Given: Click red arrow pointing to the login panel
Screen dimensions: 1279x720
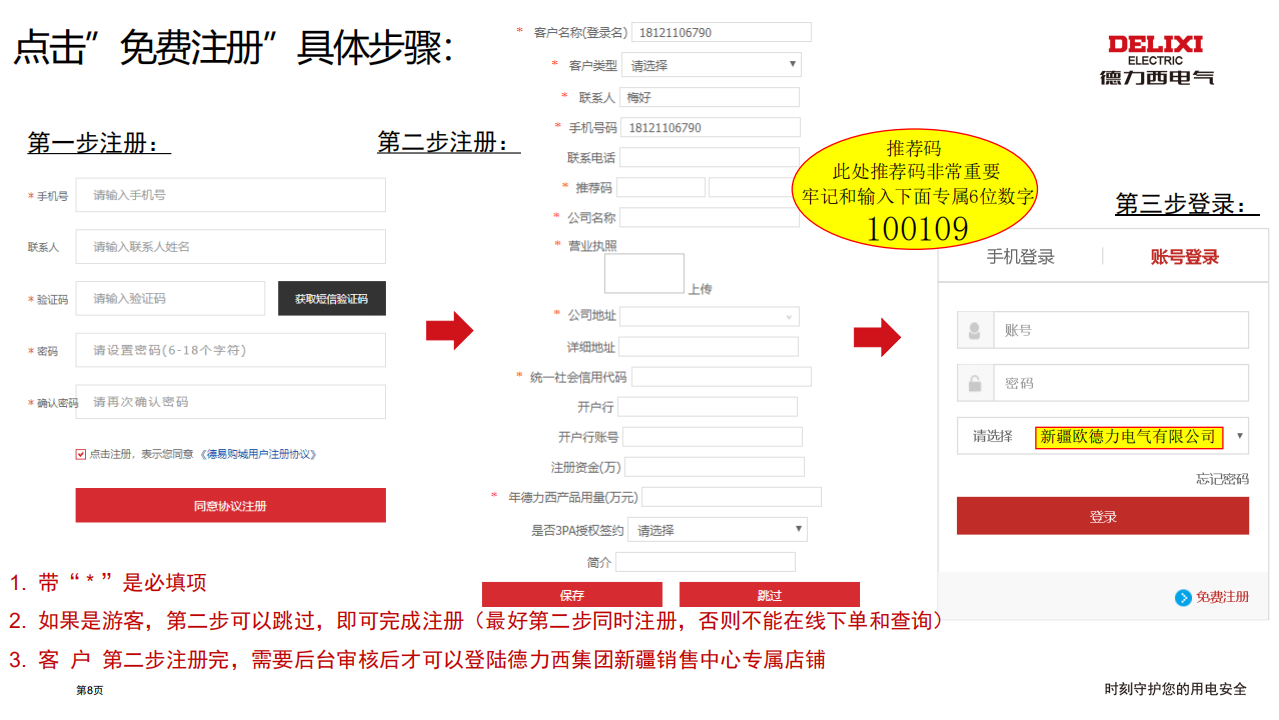Looking at the screenshot, I should tap(877, 337).
